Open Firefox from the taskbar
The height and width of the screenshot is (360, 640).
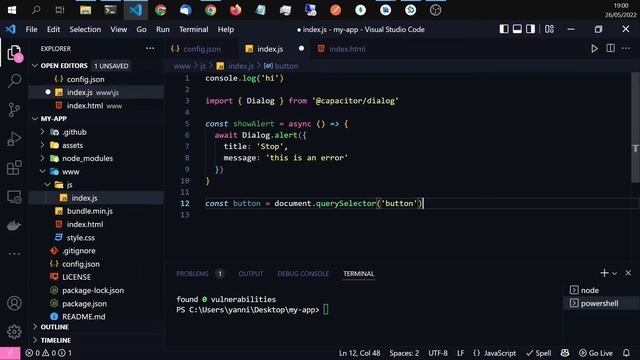[x=236, y=10]
